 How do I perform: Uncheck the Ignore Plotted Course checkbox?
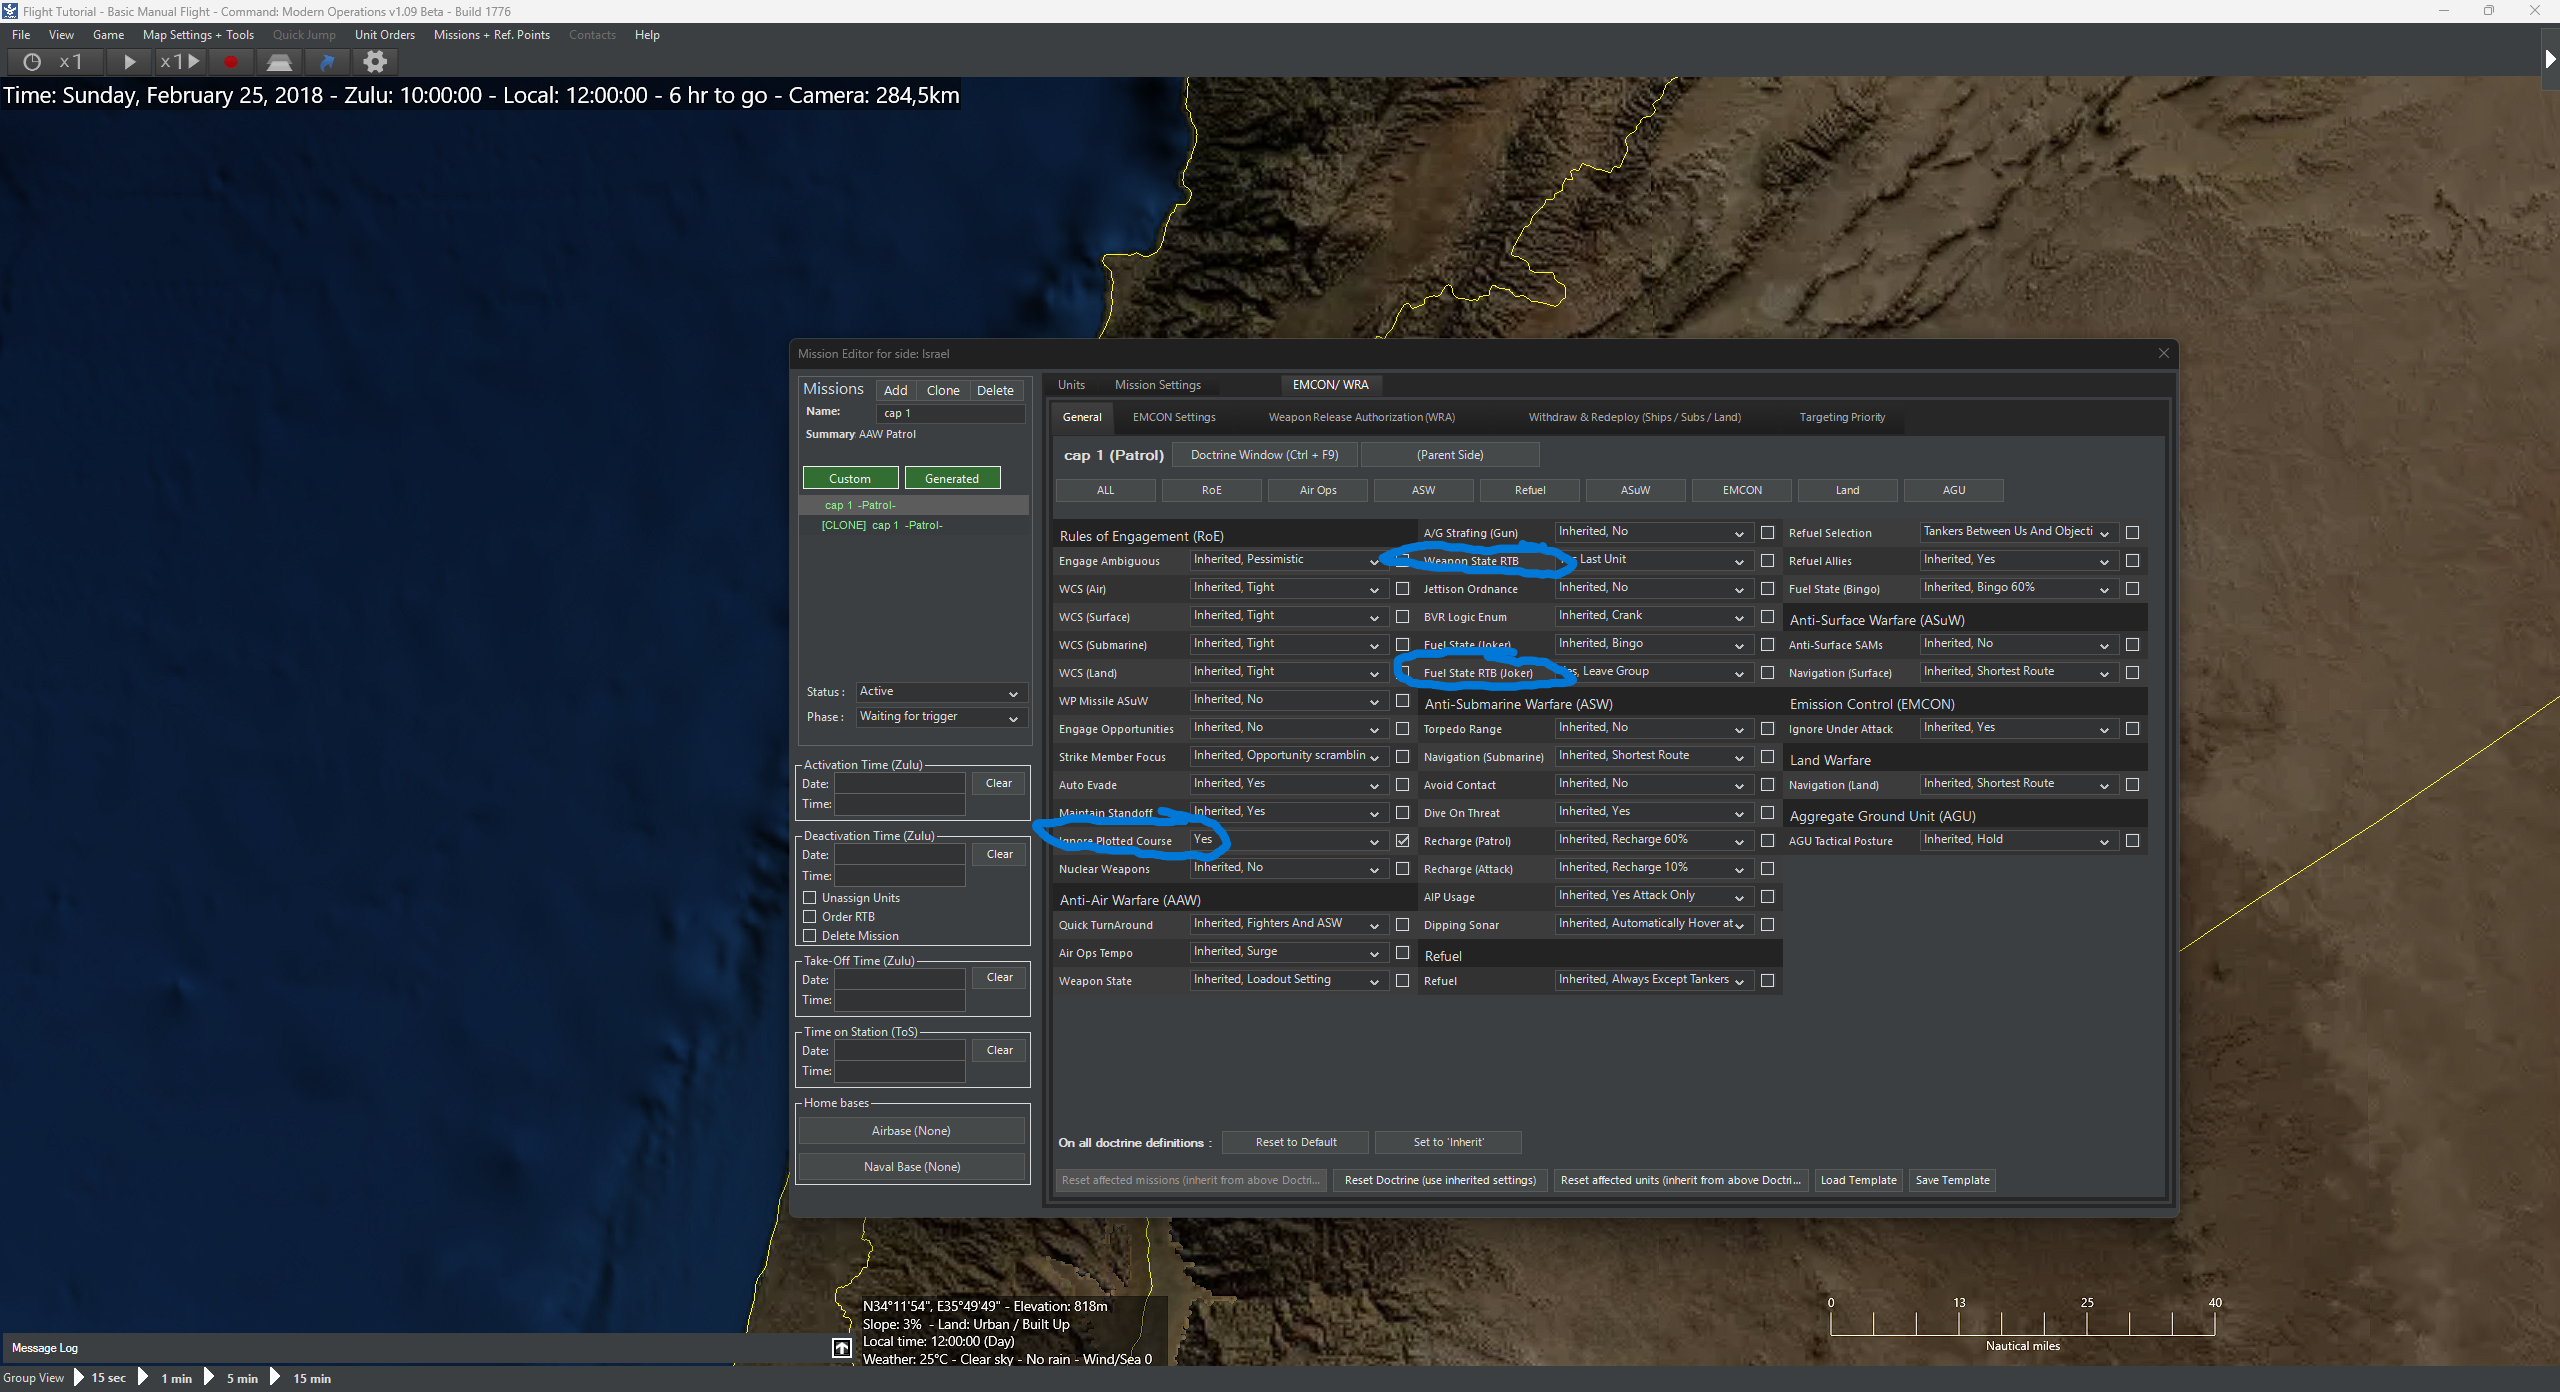pyautogui.click(x=1403, y=841)
